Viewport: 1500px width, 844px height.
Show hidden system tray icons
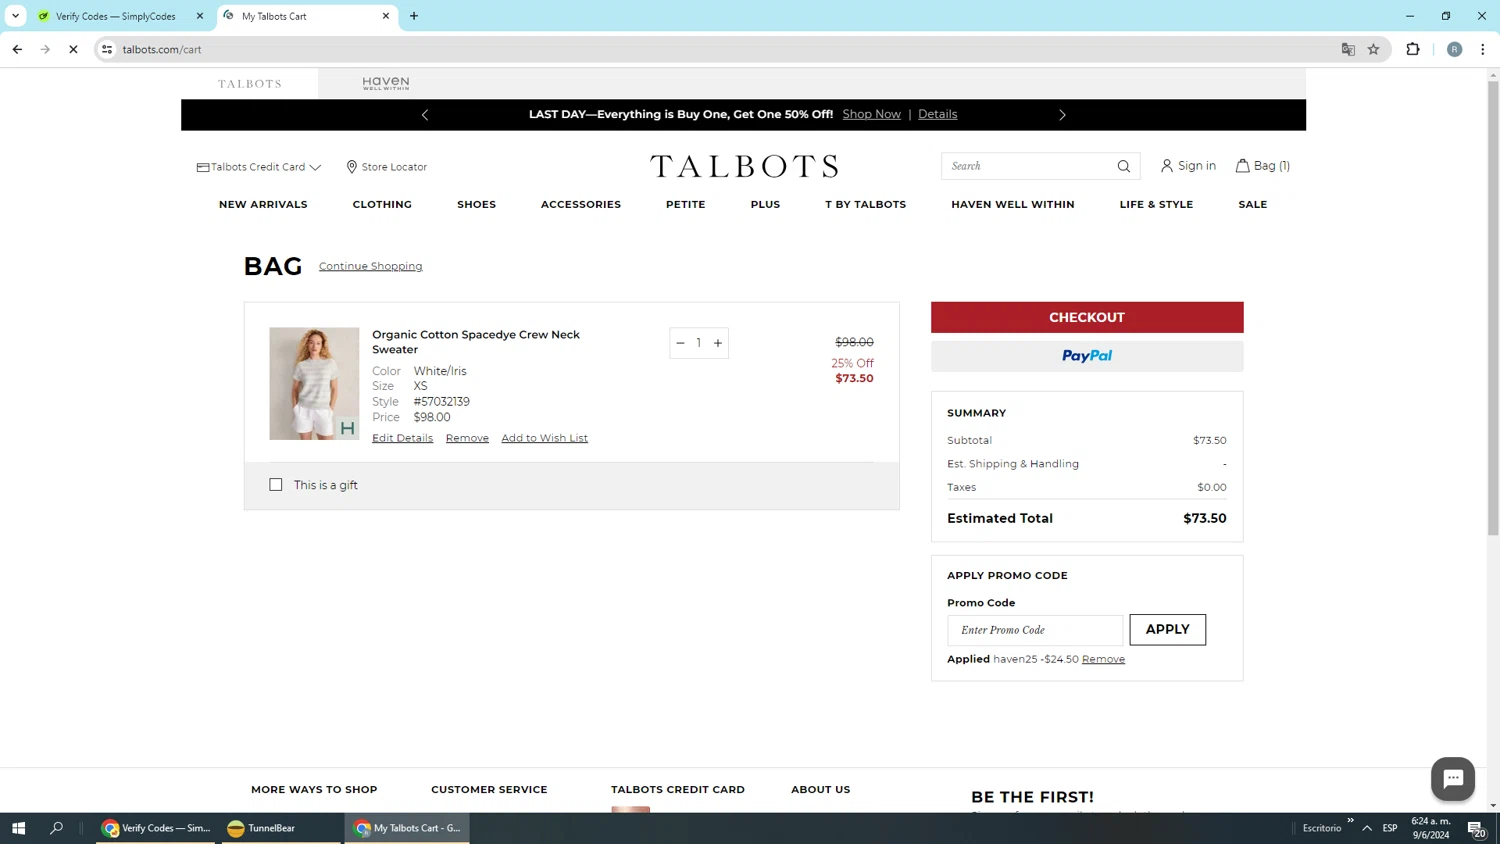coord(1367,828)
